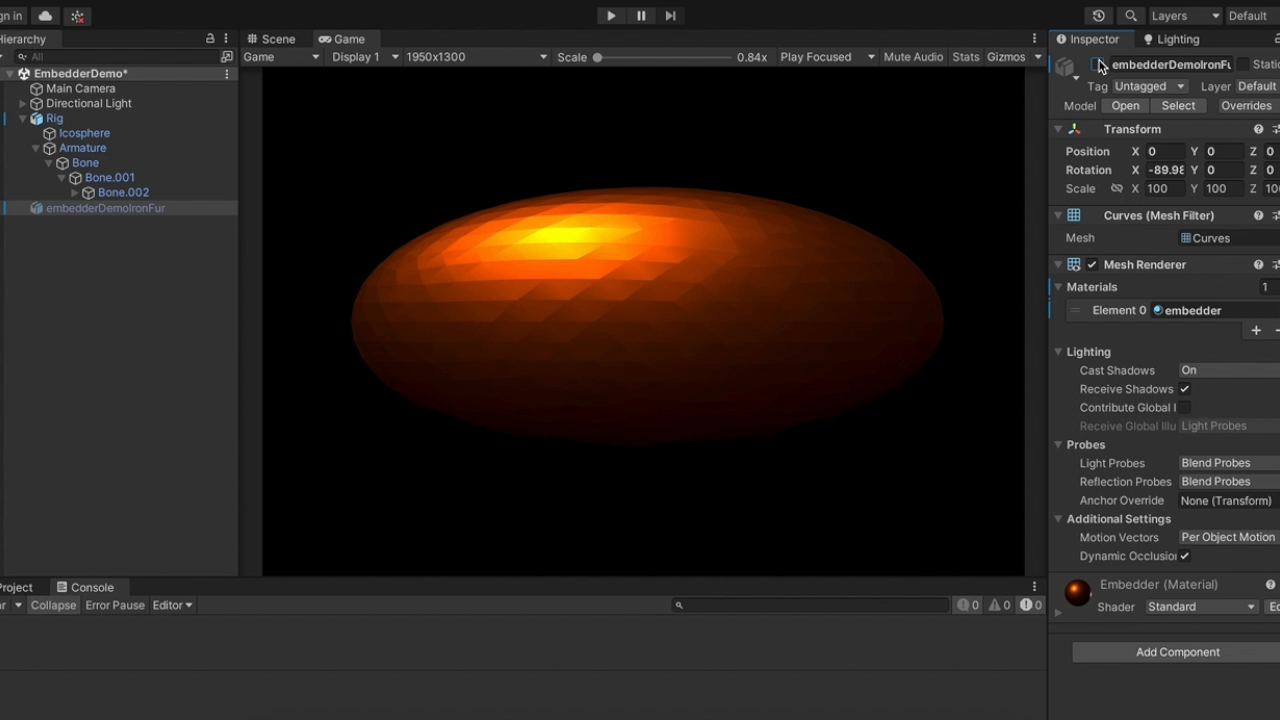Click the Hierarchy search-by-type icon
The image size is (1280, 720).
coord(227,57)
